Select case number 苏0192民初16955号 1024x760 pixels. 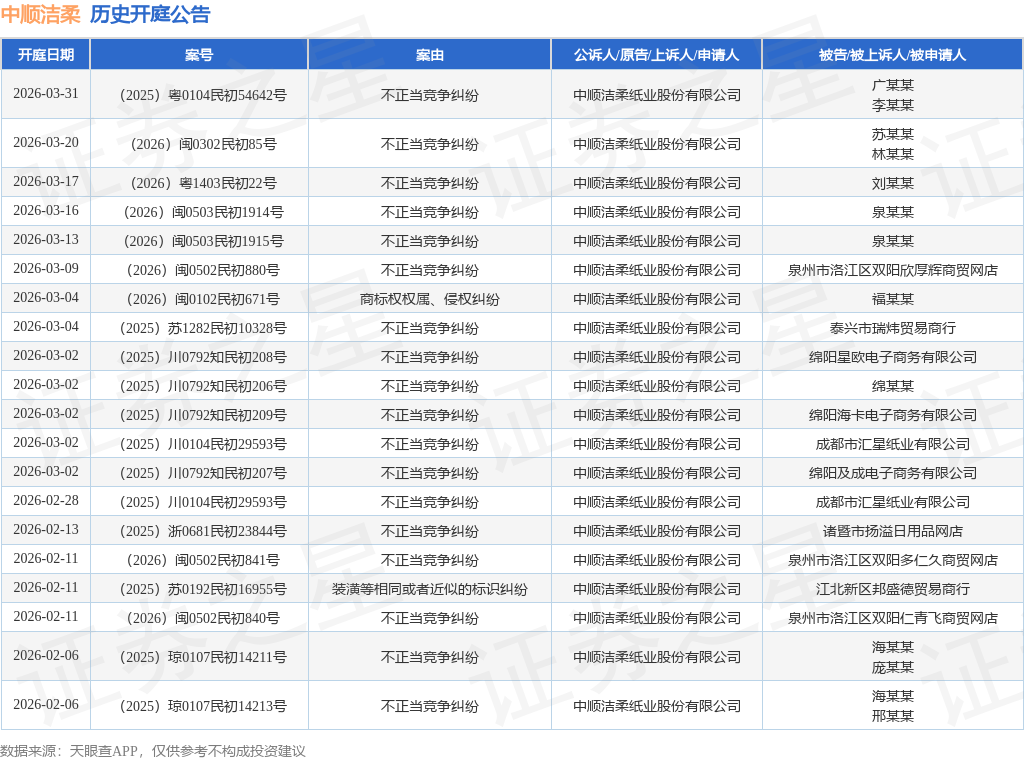tap(203, 590)
